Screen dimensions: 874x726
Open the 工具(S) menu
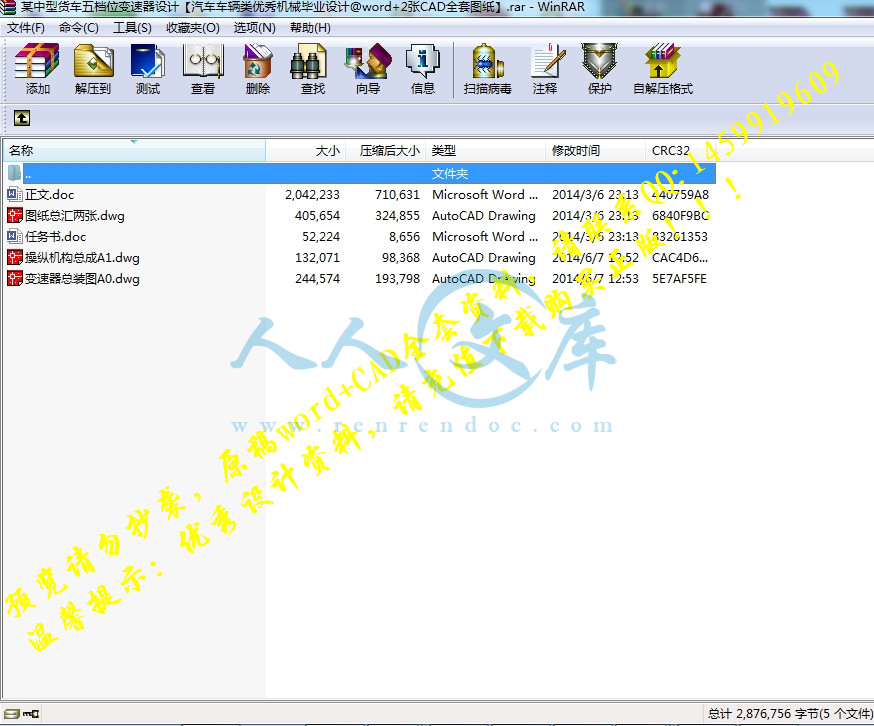[x=132, y=28]
